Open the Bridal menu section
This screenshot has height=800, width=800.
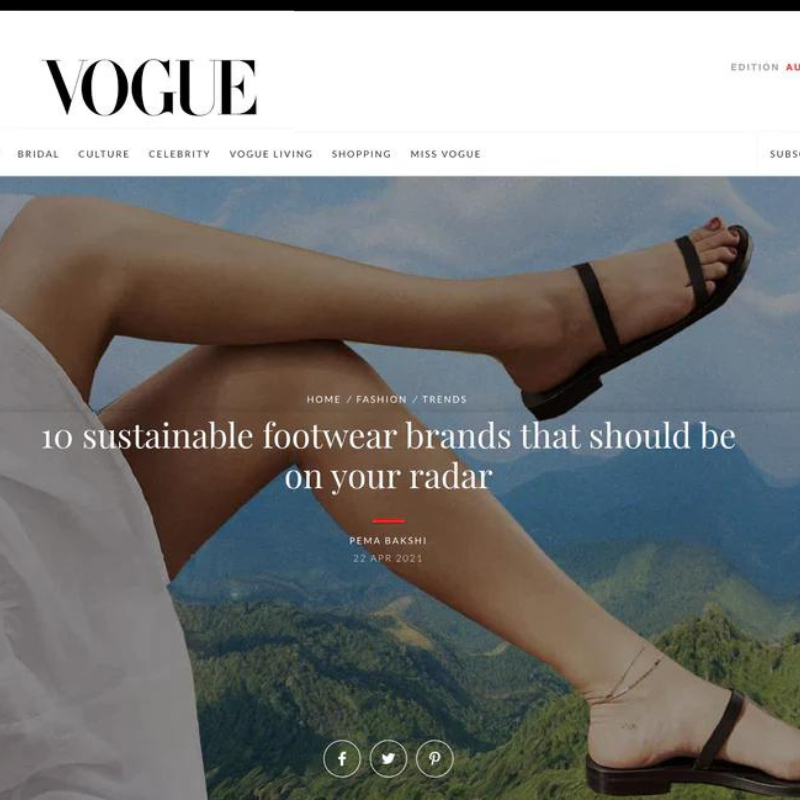38,154
